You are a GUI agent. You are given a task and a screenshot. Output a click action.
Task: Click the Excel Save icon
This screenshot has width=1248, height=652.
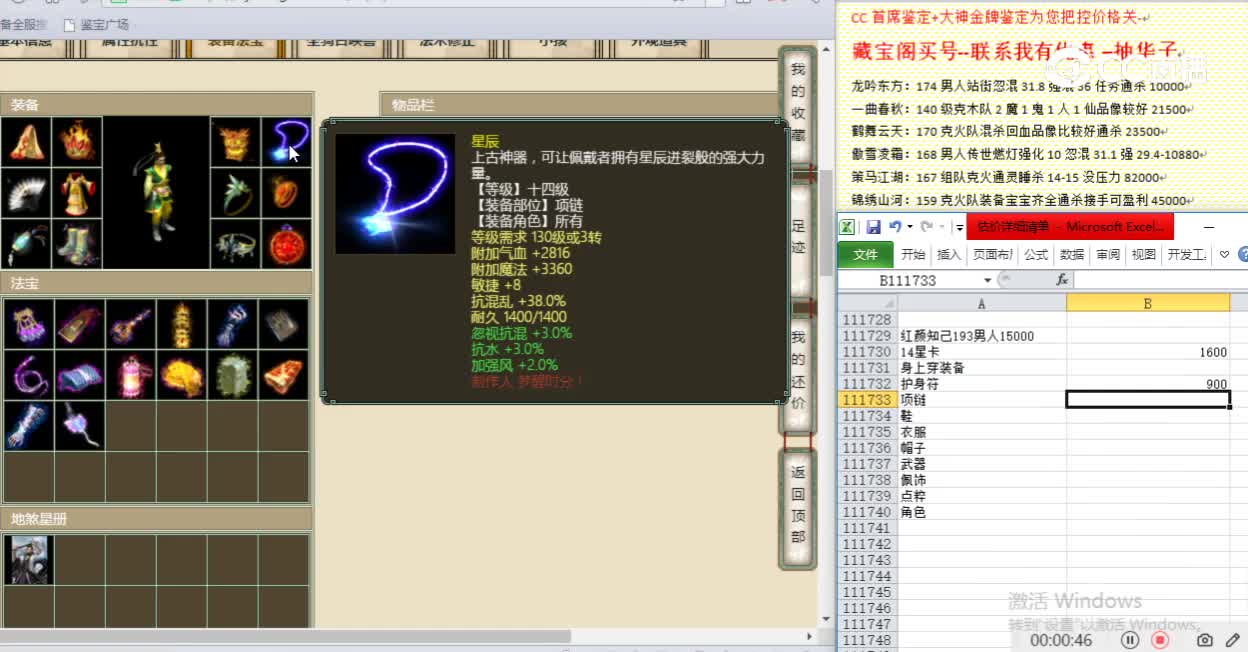click(873, 227)
